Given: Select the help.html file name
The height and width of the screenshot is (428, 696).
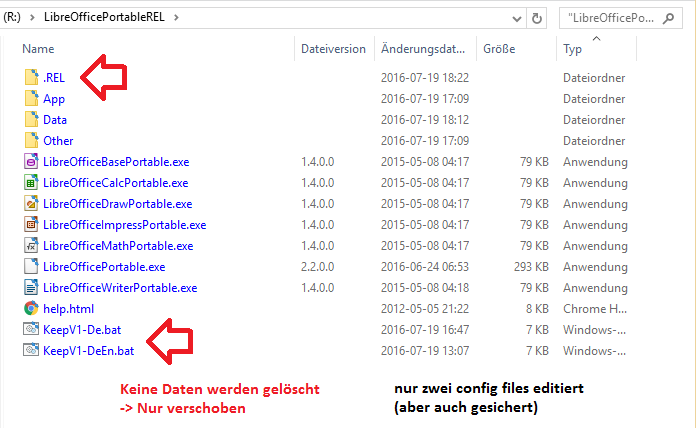Looking at the screenshot, I should click(x=68, y=309).
